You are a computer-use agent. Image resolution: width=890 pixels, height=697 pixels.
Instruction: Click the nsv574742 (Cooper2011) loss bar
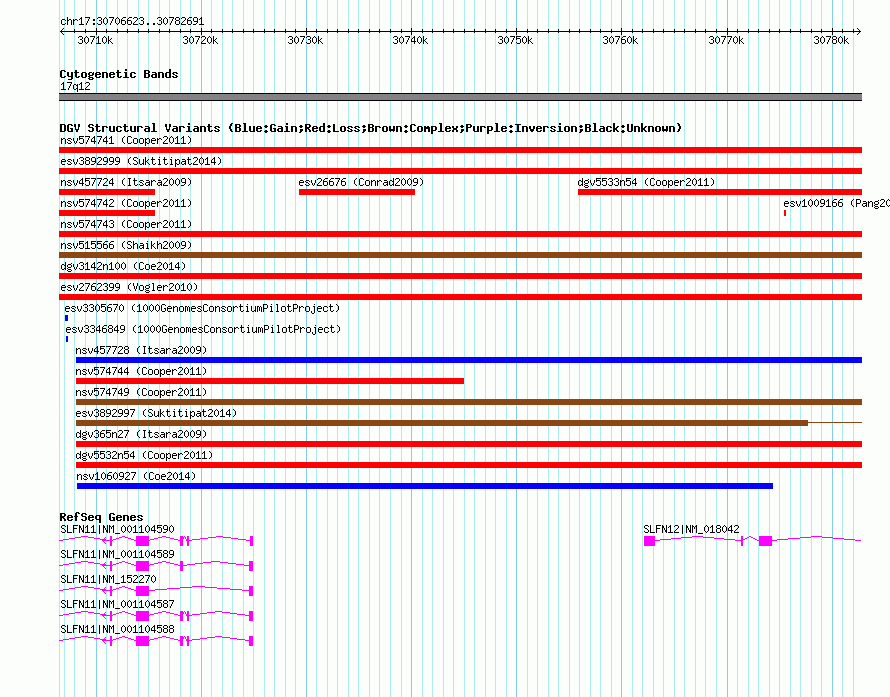click(107, 213)
